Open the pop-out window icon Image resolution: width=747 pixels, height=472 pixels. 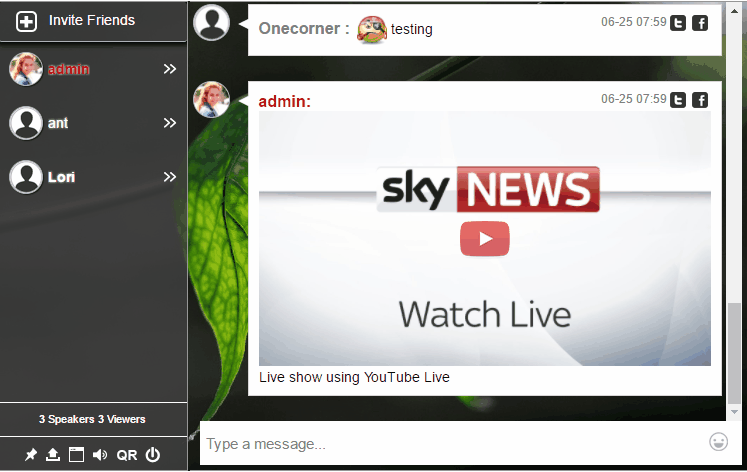point(76,455)
